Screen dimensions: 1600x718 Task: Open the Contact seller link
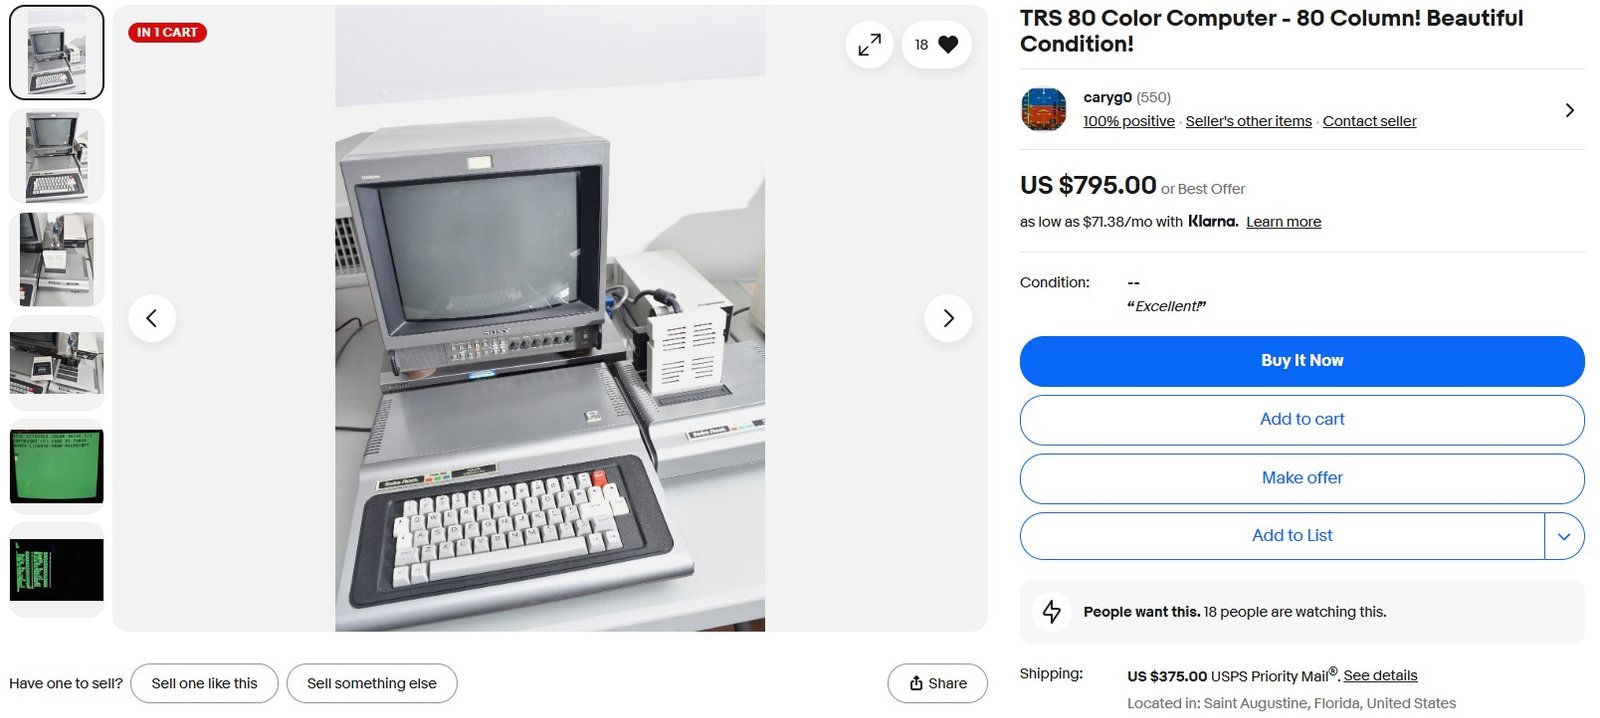tap(1369, 121)
